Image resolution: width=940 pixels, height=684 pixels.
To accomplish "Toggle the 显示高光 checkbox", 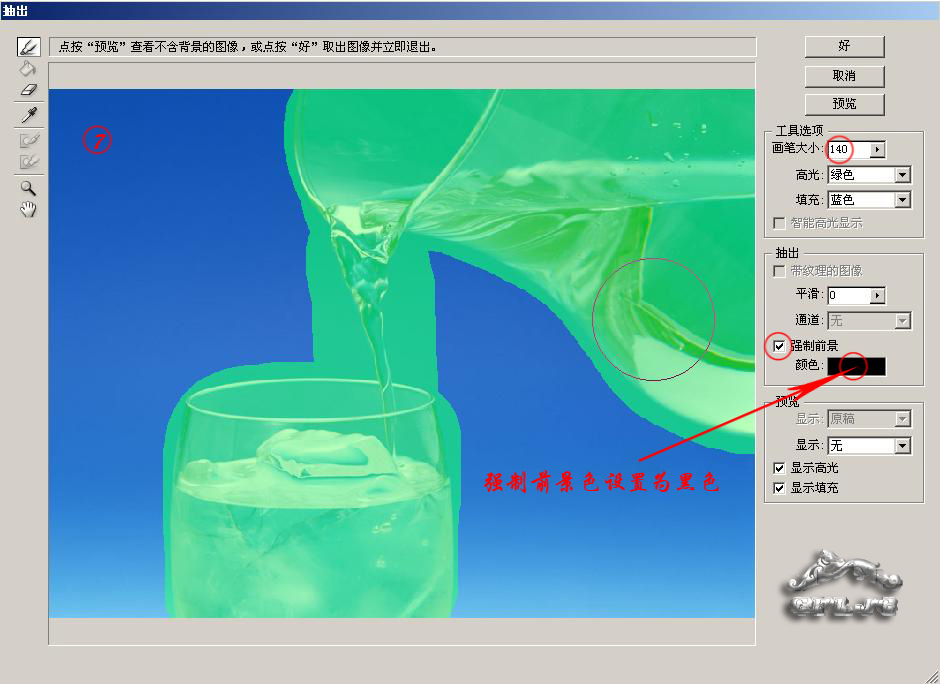I will coord(780,468).
